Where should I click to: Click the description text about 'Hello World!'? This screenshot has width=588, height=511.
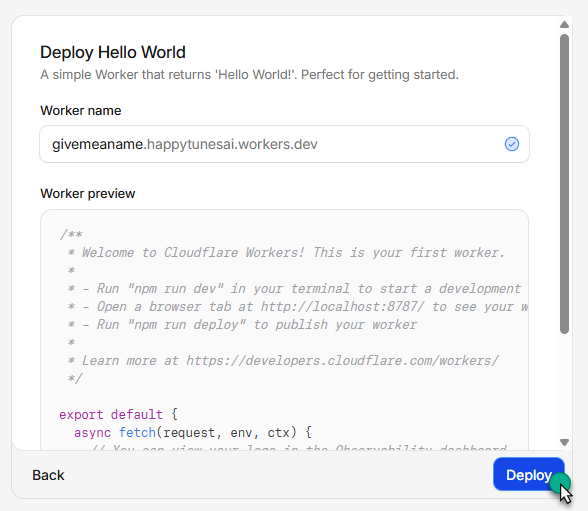click(249, 75)
